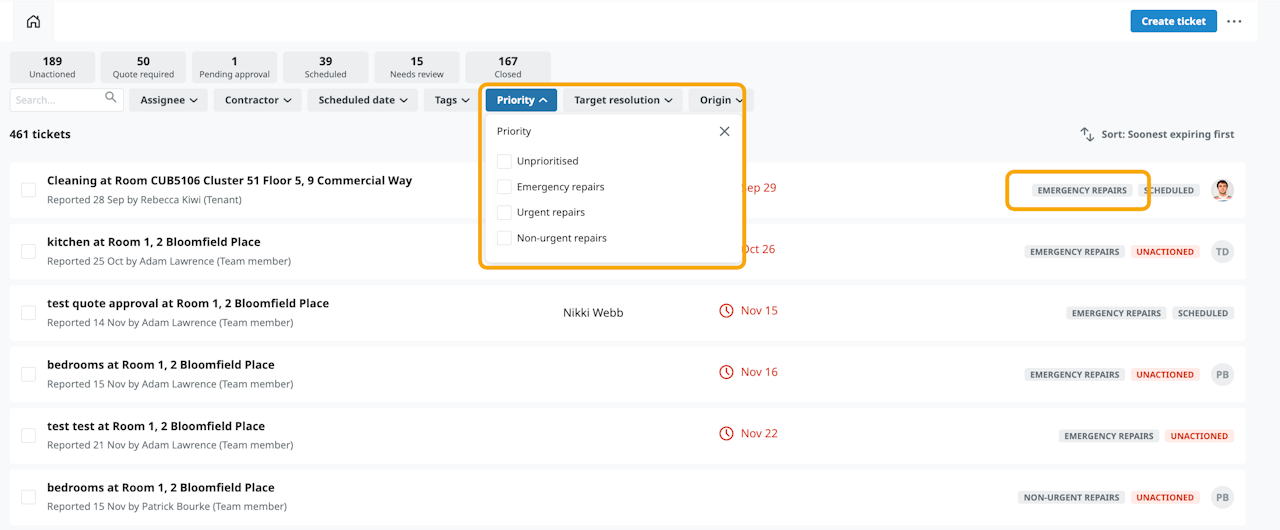Click the assignee photo on Cleaning ticket
This screenshot has width=1280, height=530.
pyautogui.click(x=1222, y=190)
